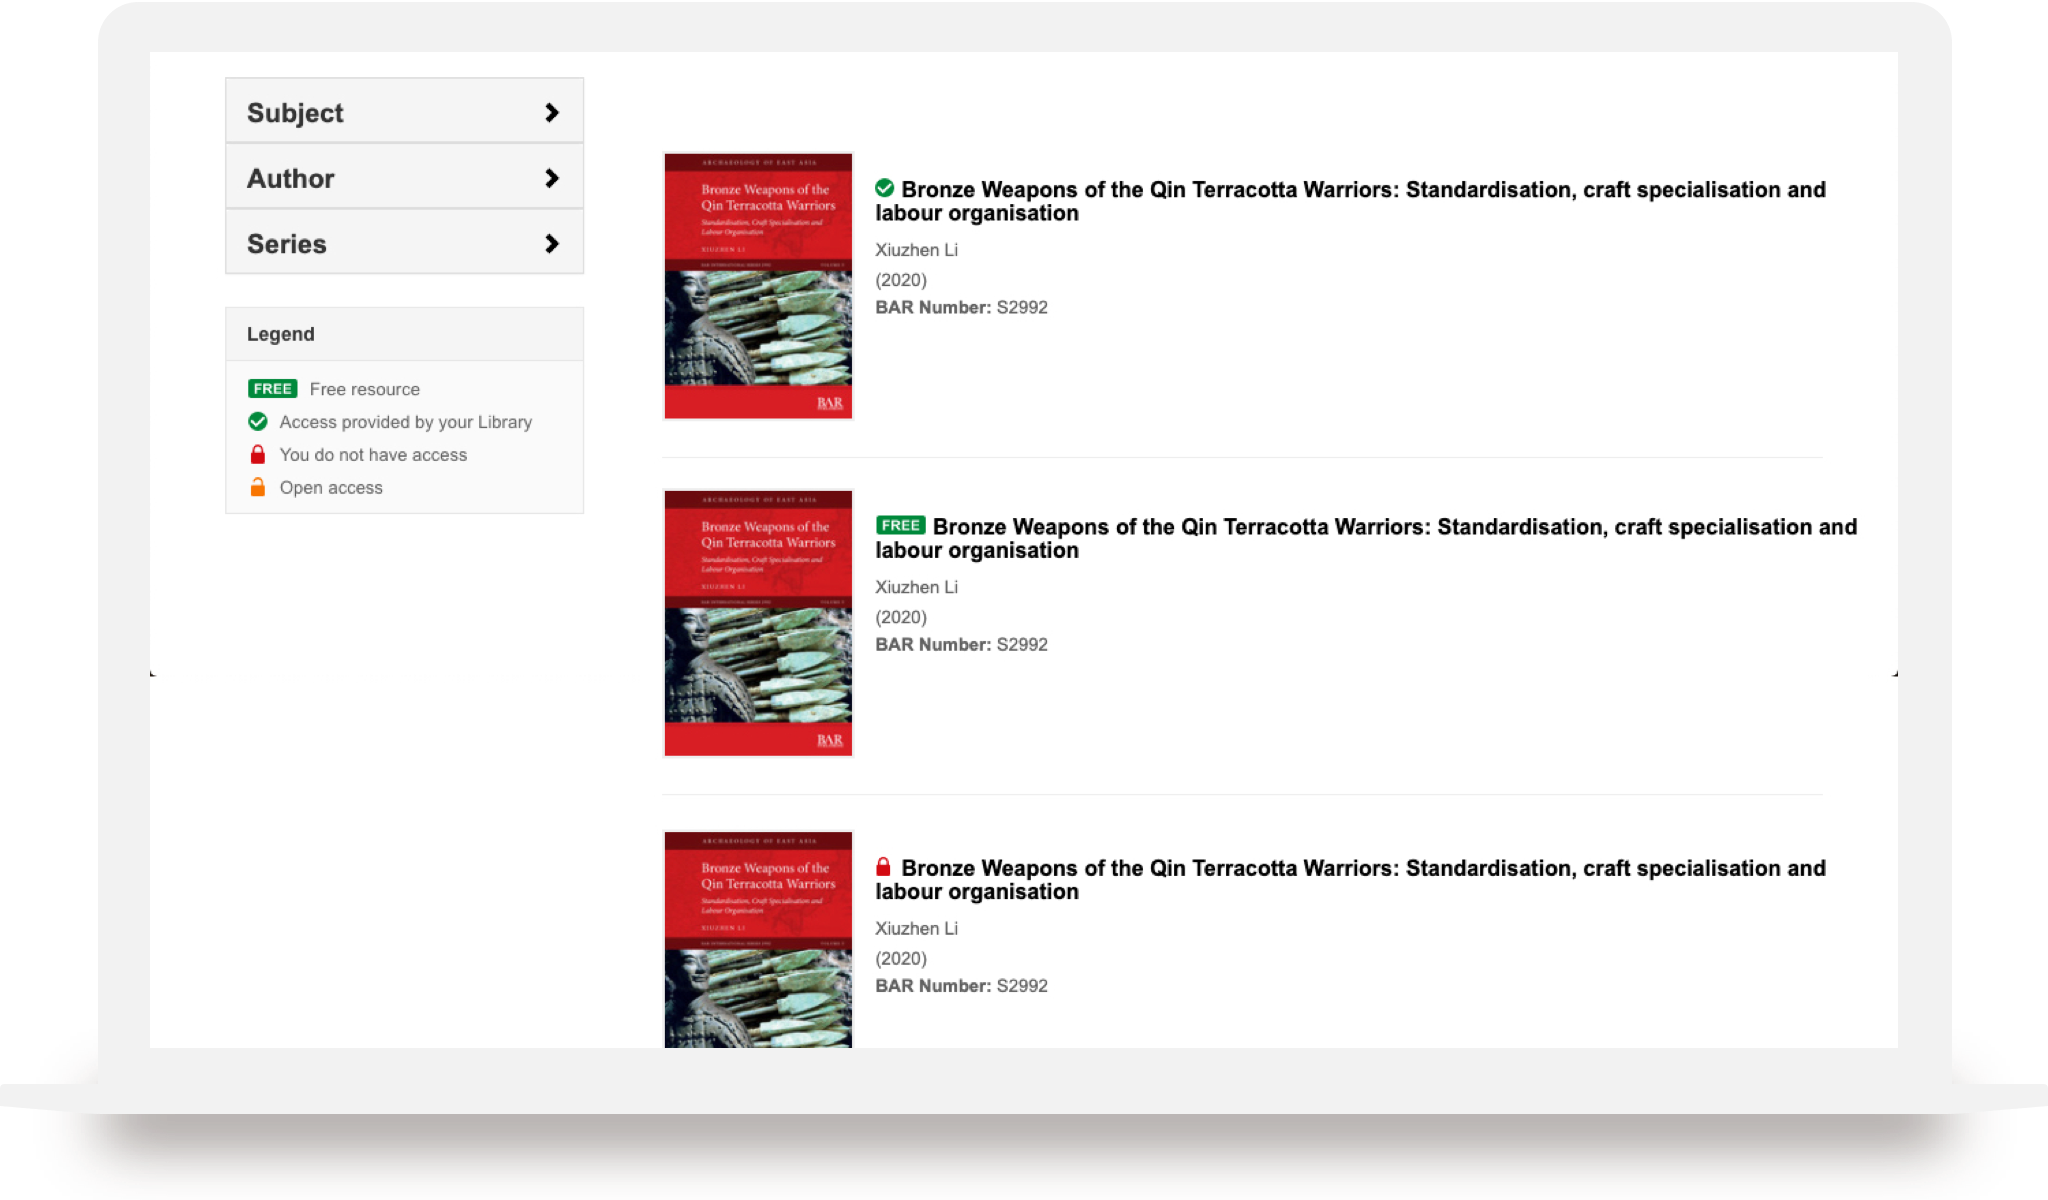Click the FREE badge on second book result
Screen dimensions: 2048x1200
pos(900,525)
